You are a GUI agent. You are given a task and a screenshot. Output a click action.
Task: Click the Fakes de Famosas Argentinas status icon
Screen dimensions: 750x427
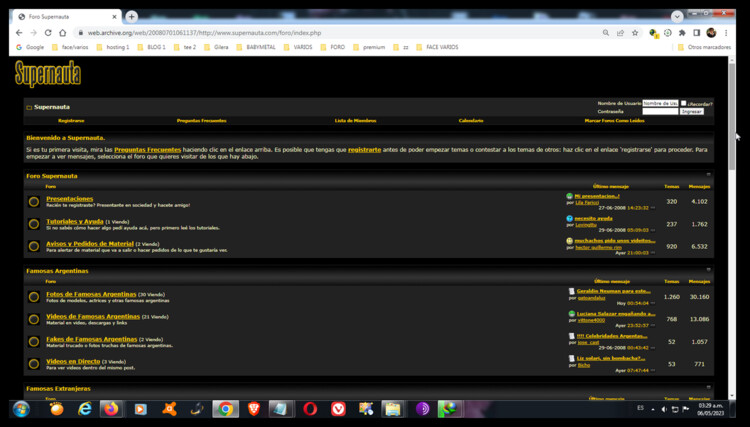pyautogui.click(x=33, y=341)
